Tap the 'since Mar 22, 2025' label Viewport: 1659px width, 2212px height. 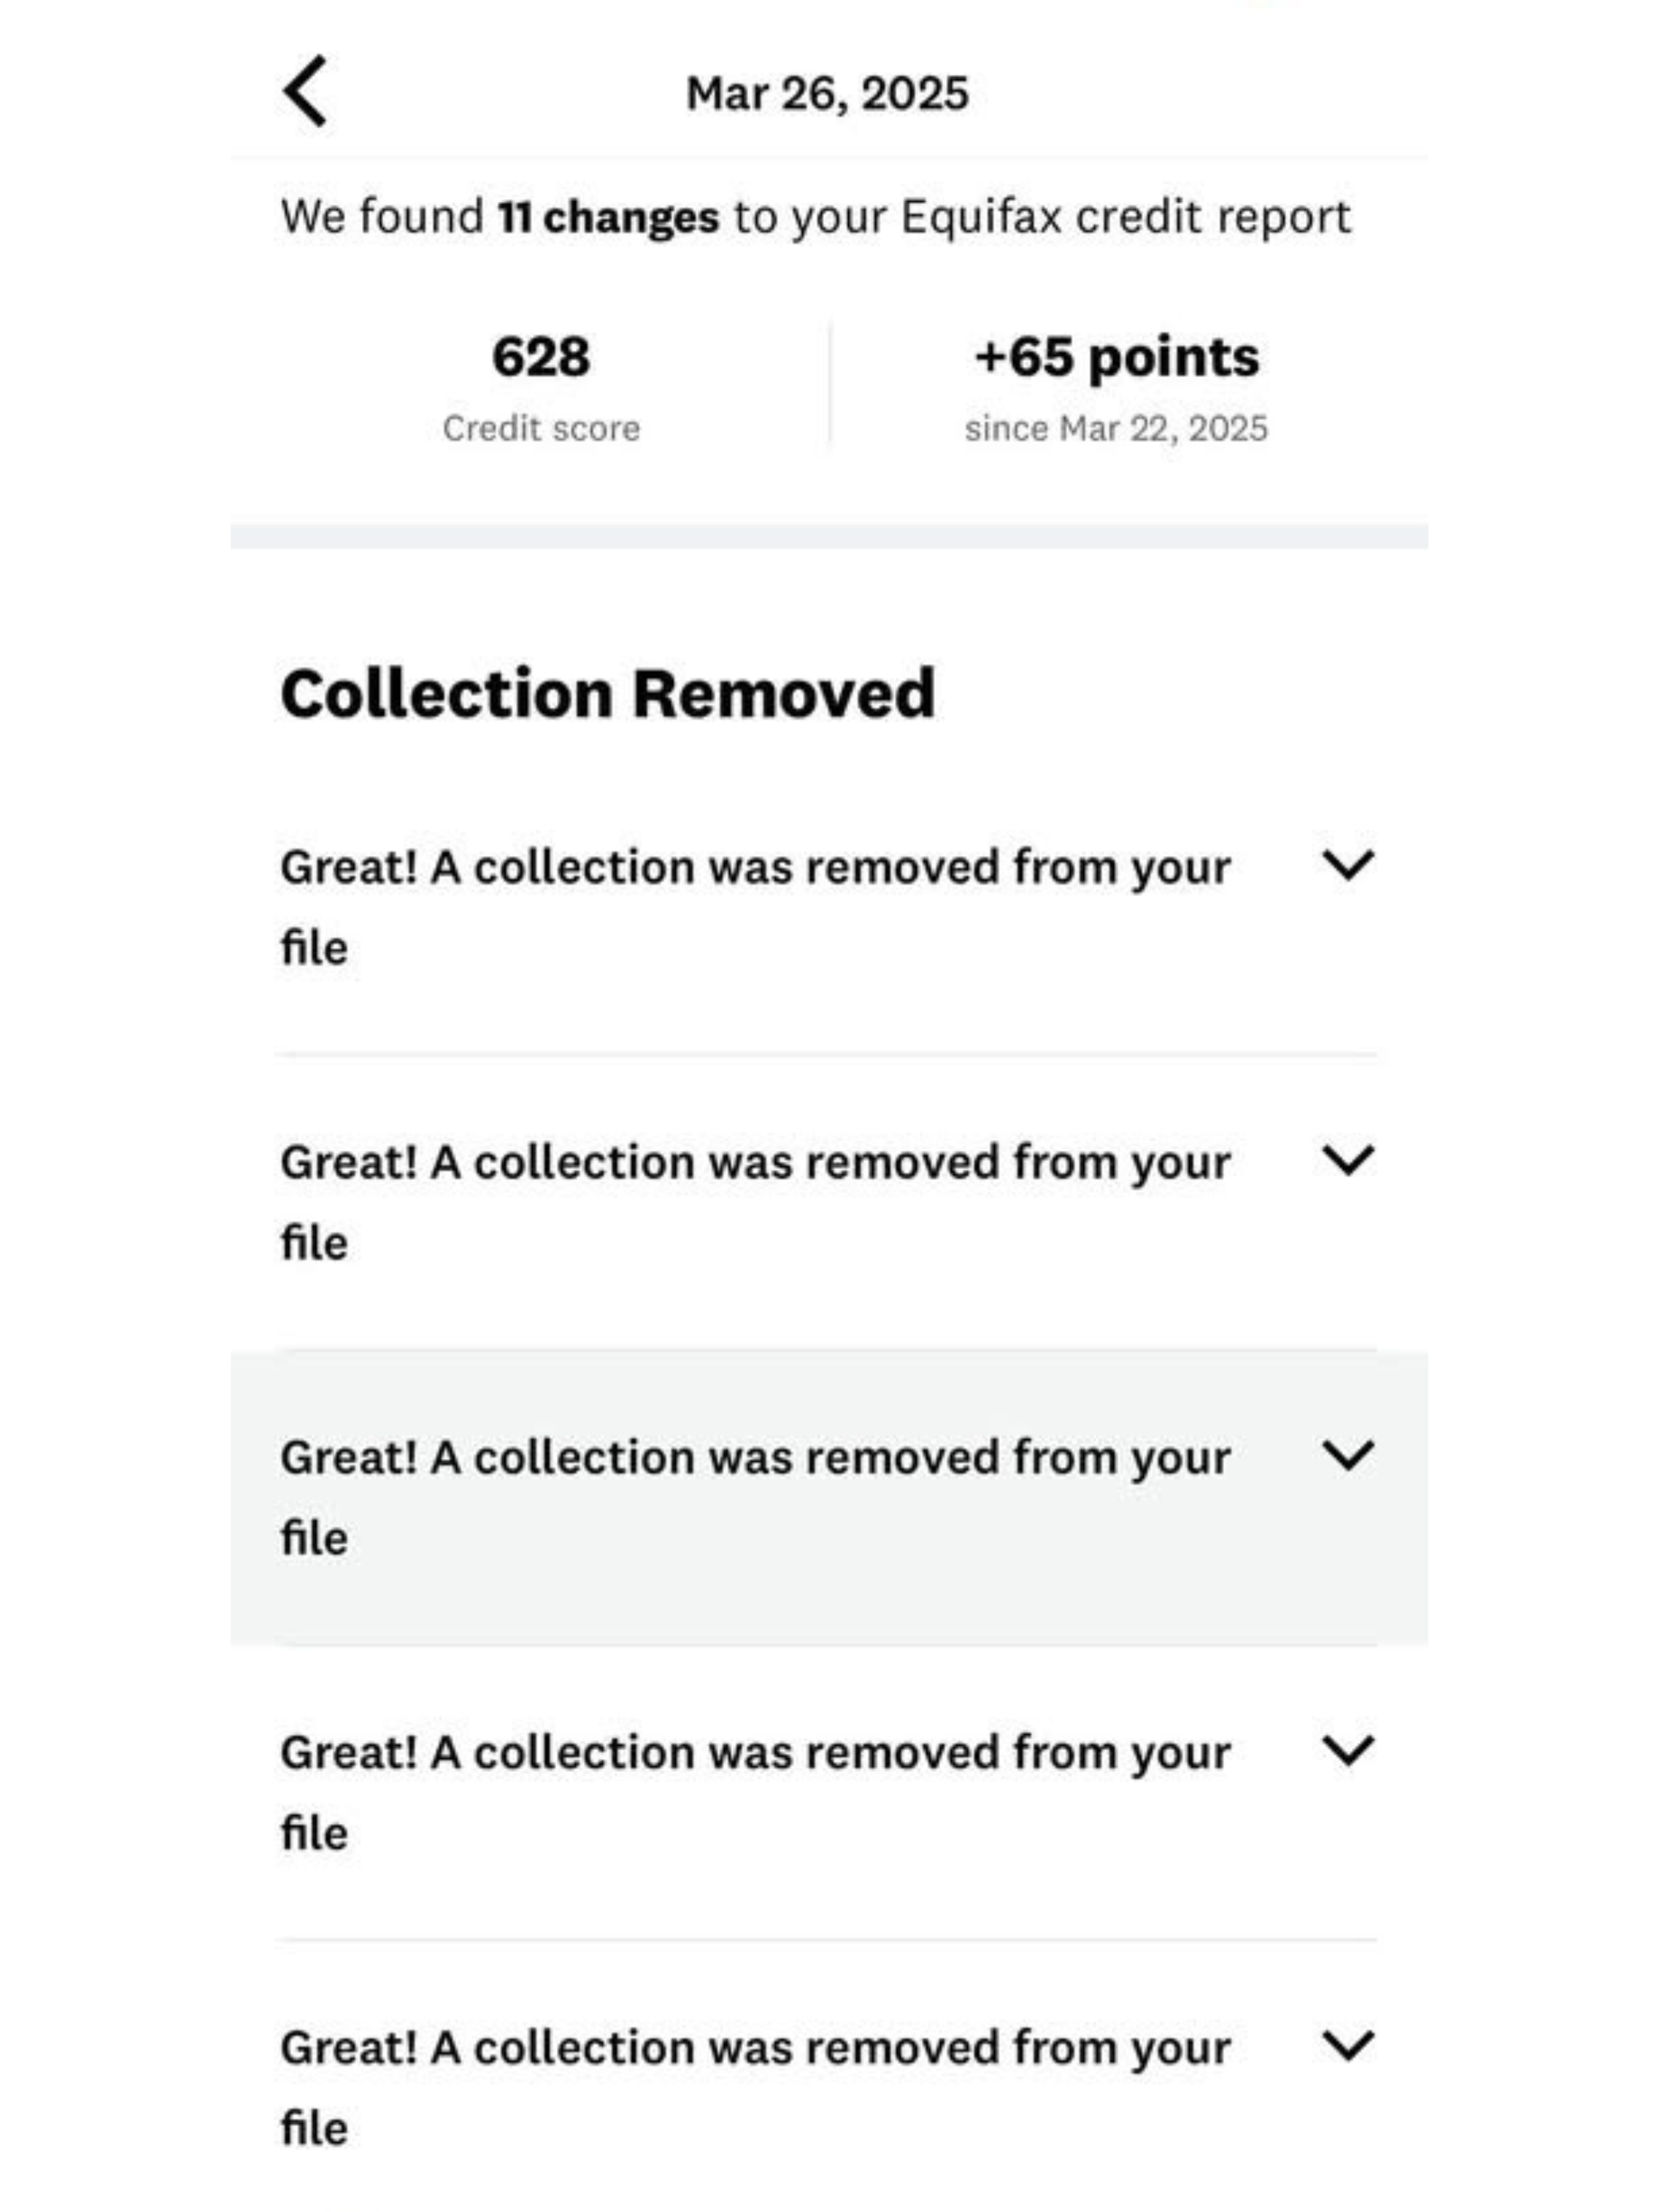[1116, 429]
